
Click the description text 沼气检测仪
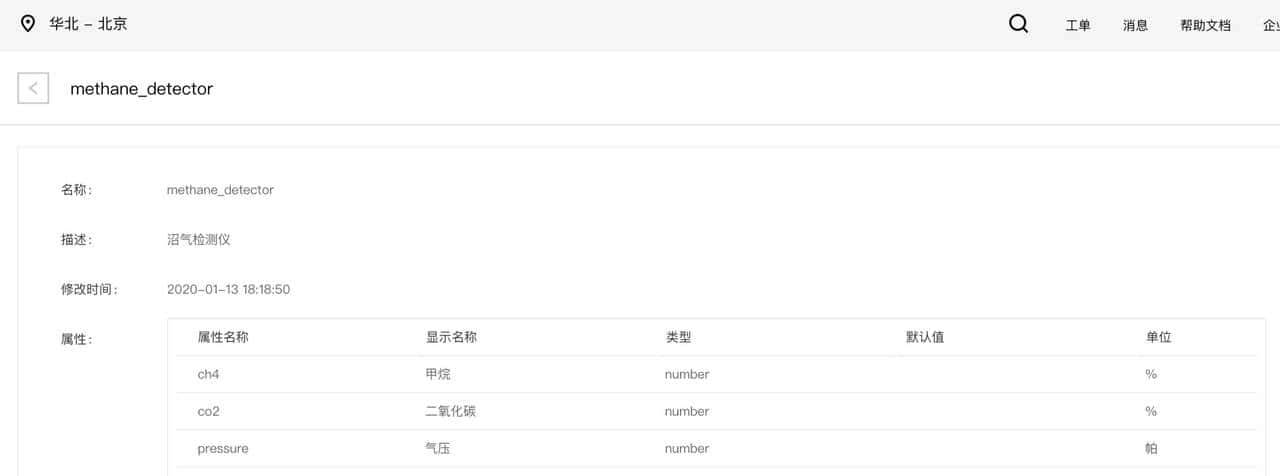pyautogui.click(x=199, y=240)
